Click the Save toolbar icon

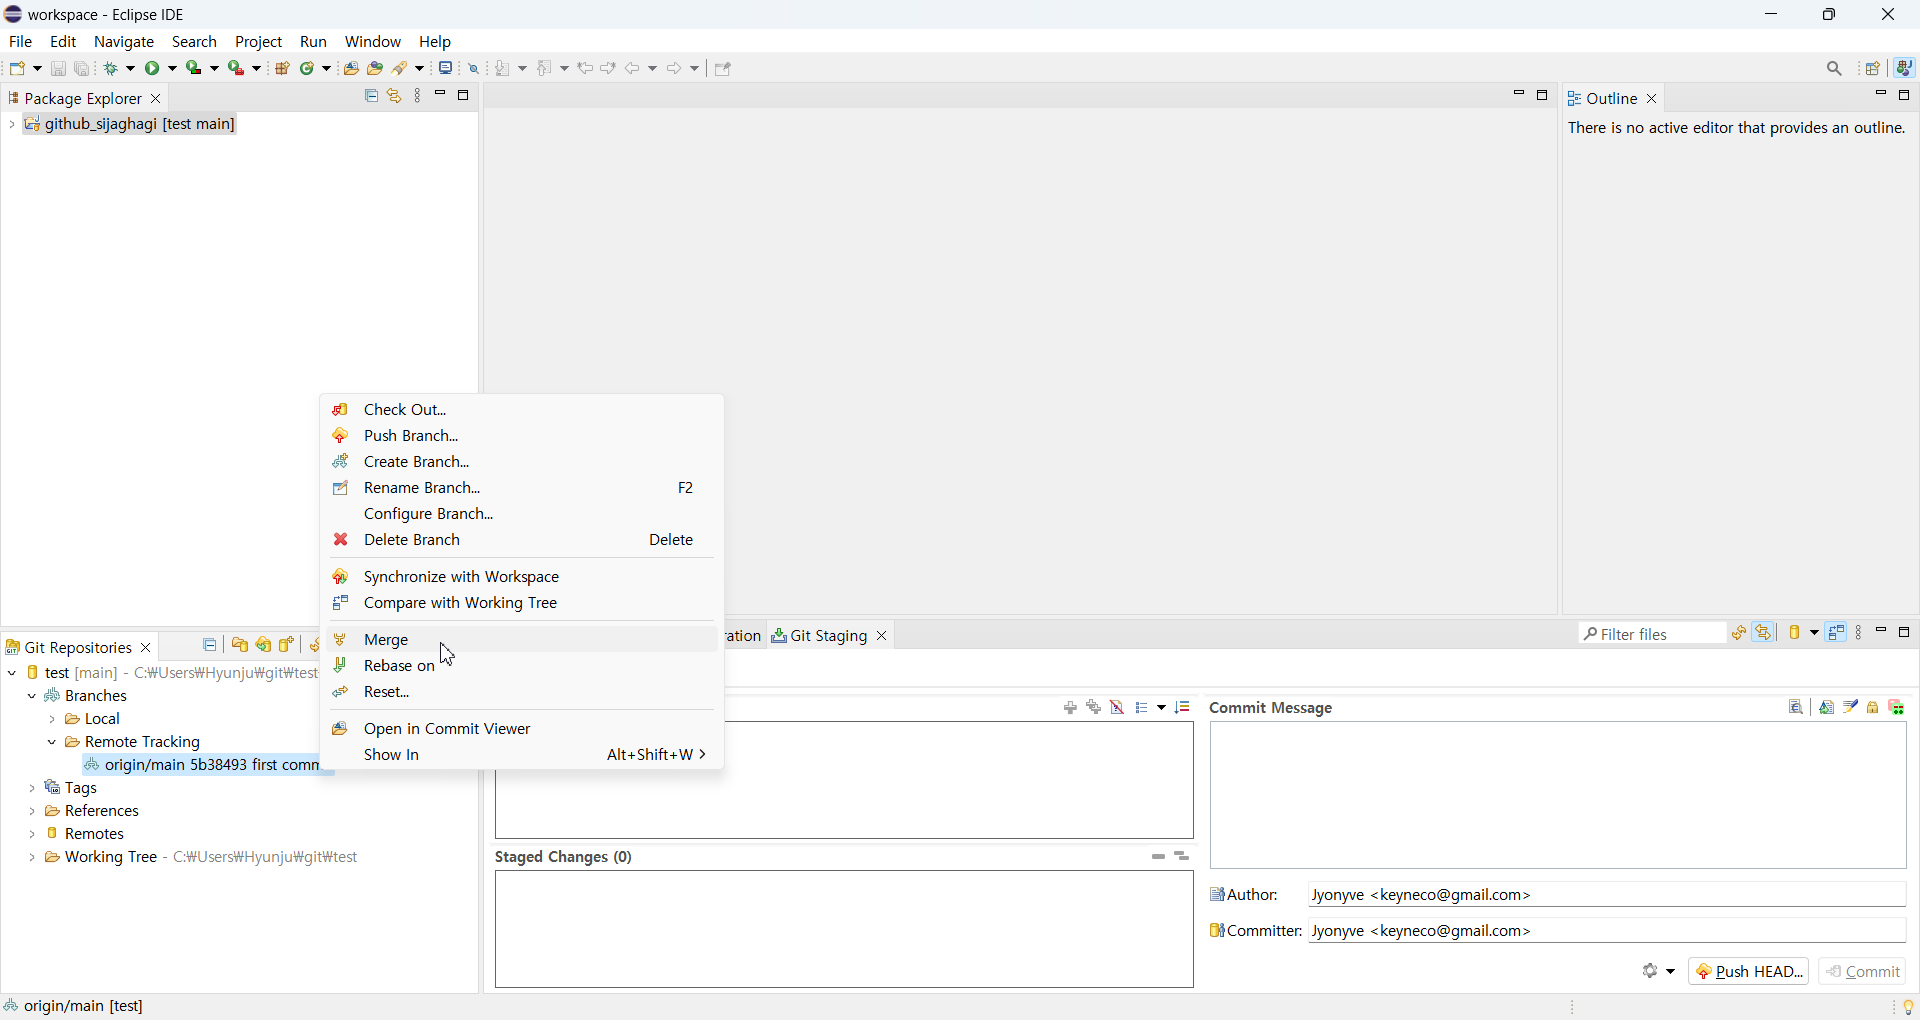point(58,69)
